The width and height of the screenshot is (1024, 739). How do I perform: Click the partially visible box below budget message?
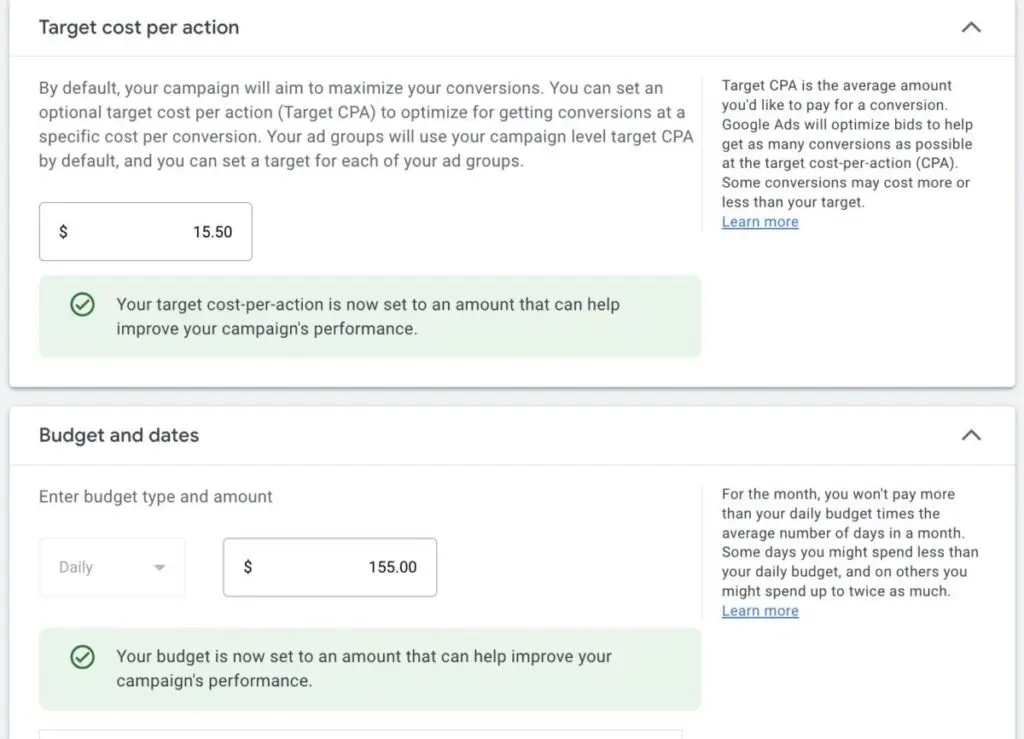pyautogui.click(x=360, y=734)
